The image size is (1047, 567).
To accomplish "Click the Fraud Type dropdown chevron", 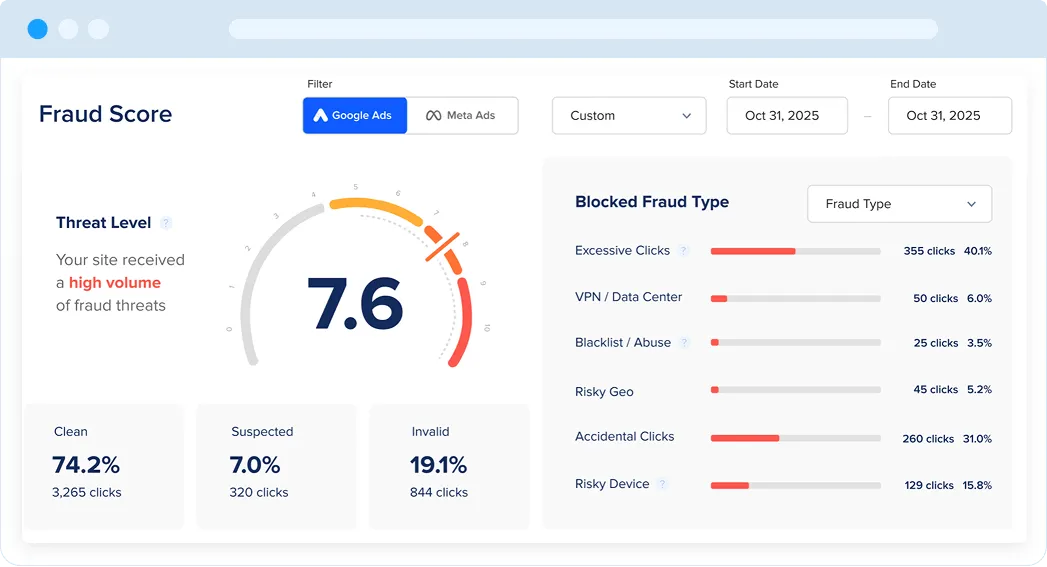I will click(x=972, y=204).
